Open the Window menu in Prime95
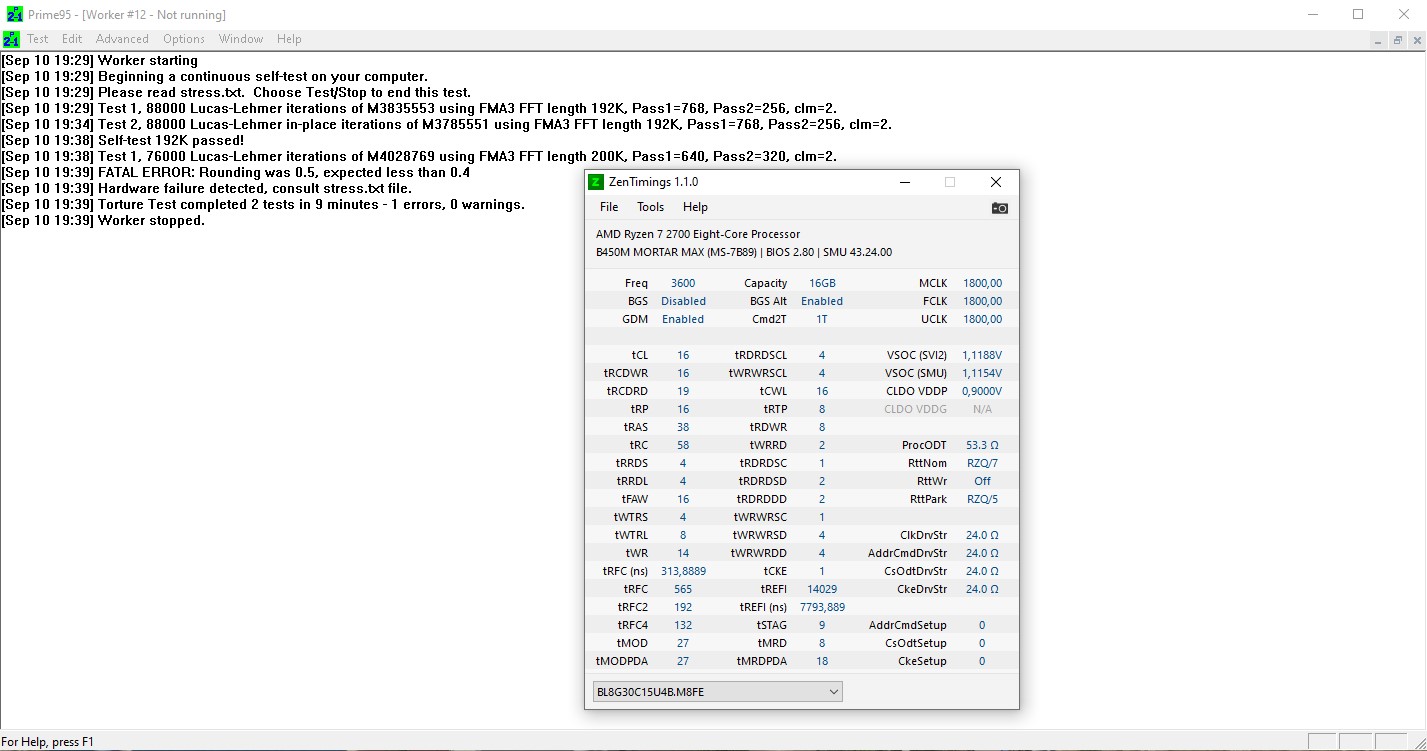 (241, 39)
